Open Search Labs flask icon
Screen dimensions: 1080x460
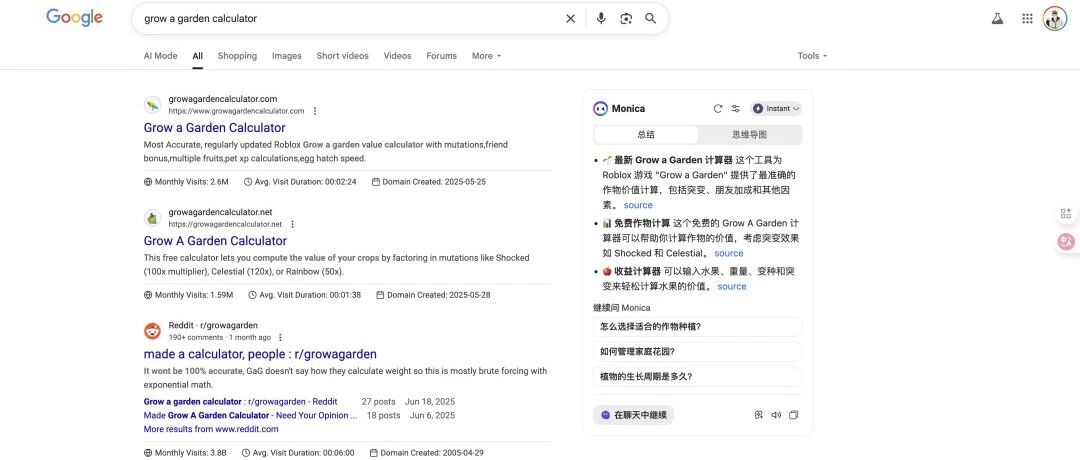[x=997, y=19]
